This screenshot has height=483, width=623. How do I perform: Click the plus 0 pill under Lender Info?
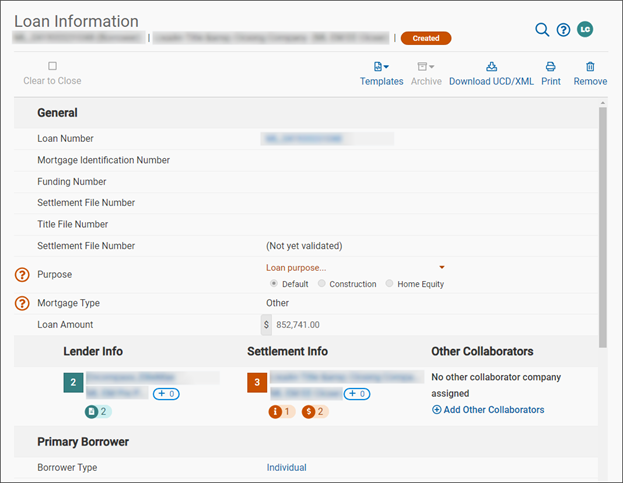click(166, 394)
